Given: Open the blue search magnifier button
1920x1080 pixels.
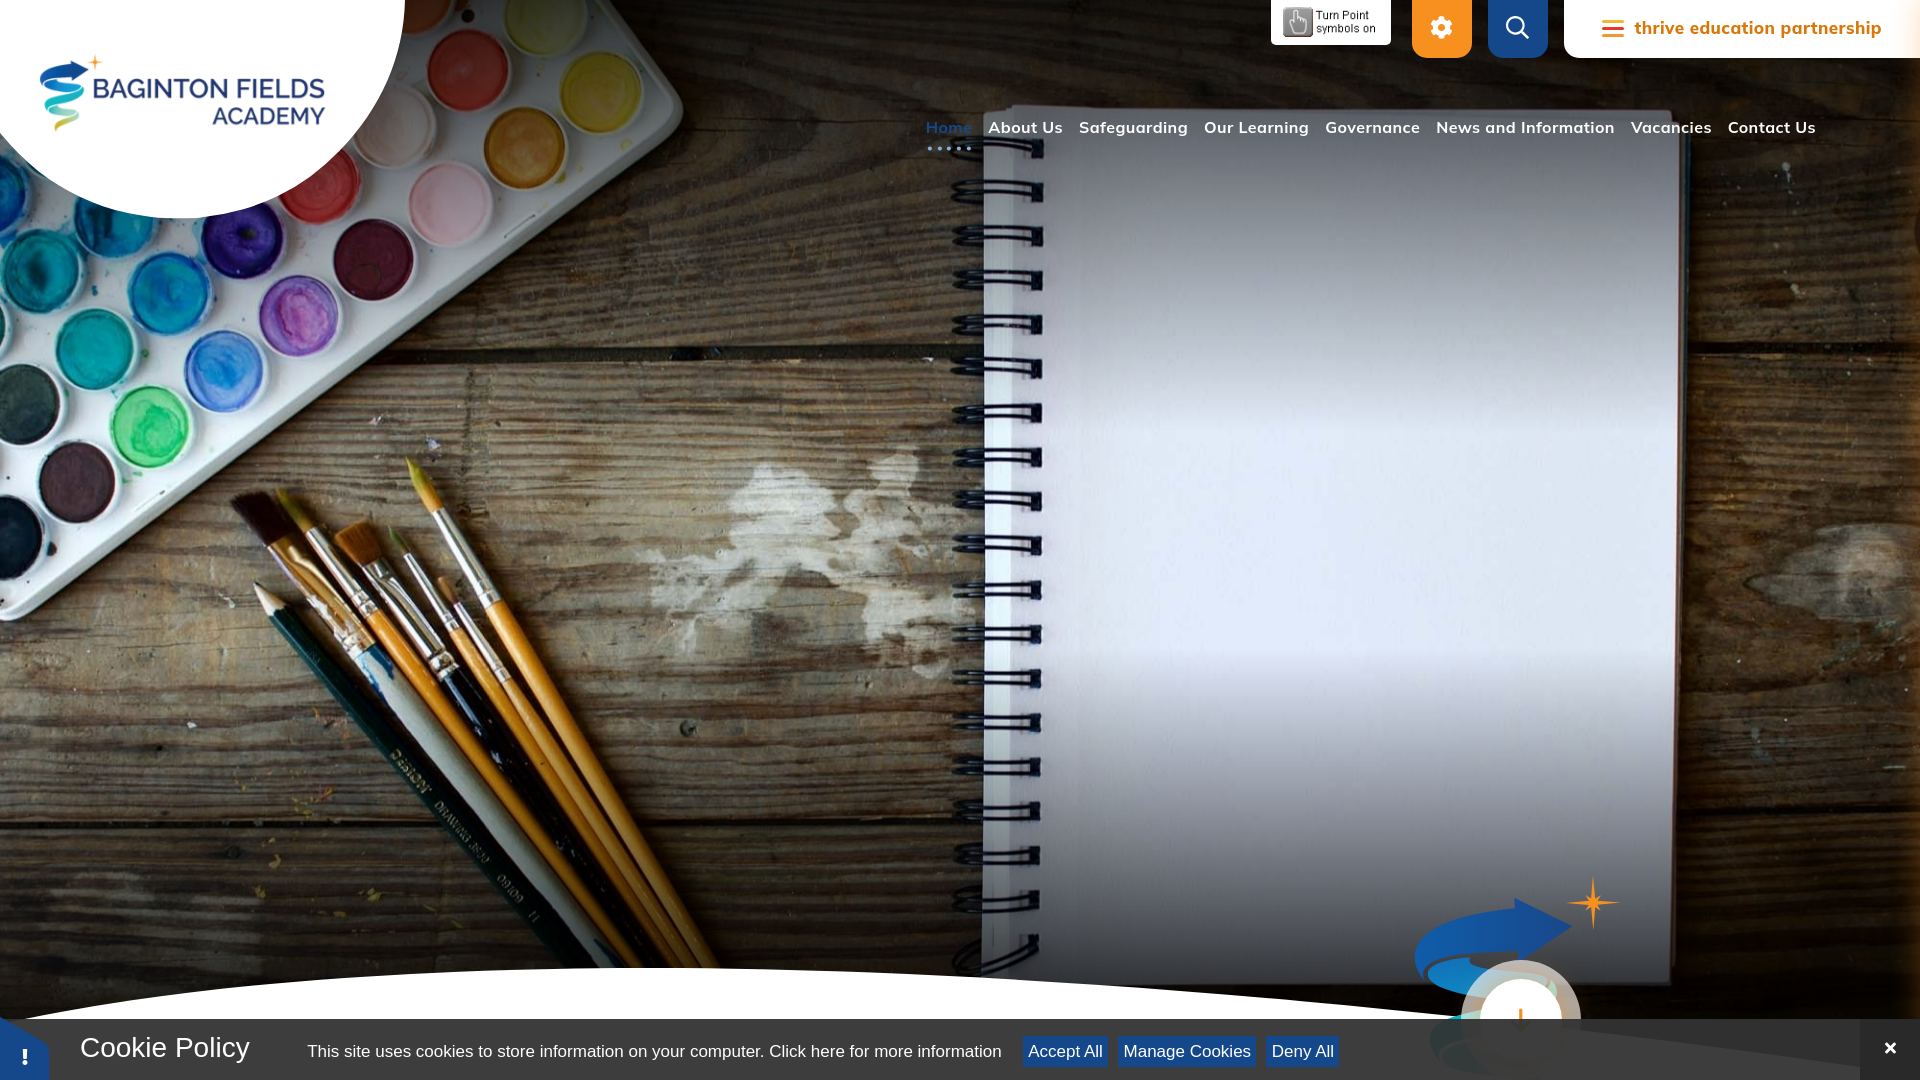Looking at the screenshot, I should [x=1517, y=28].
